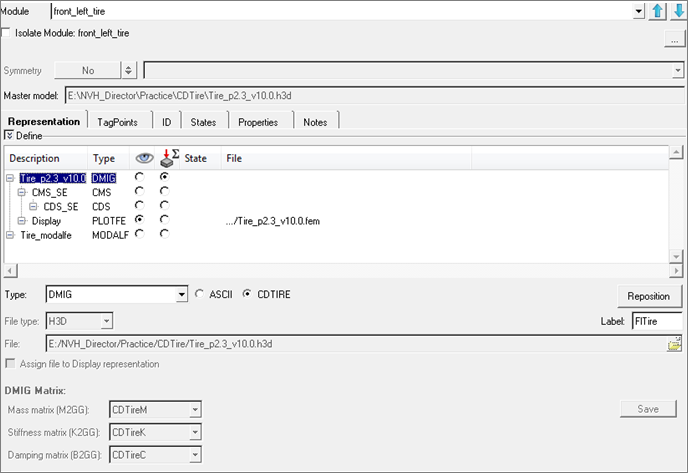Screen dimensions: 688x473
Task: Switch to the TagPoints tab
Action: (x=119, y=121)
